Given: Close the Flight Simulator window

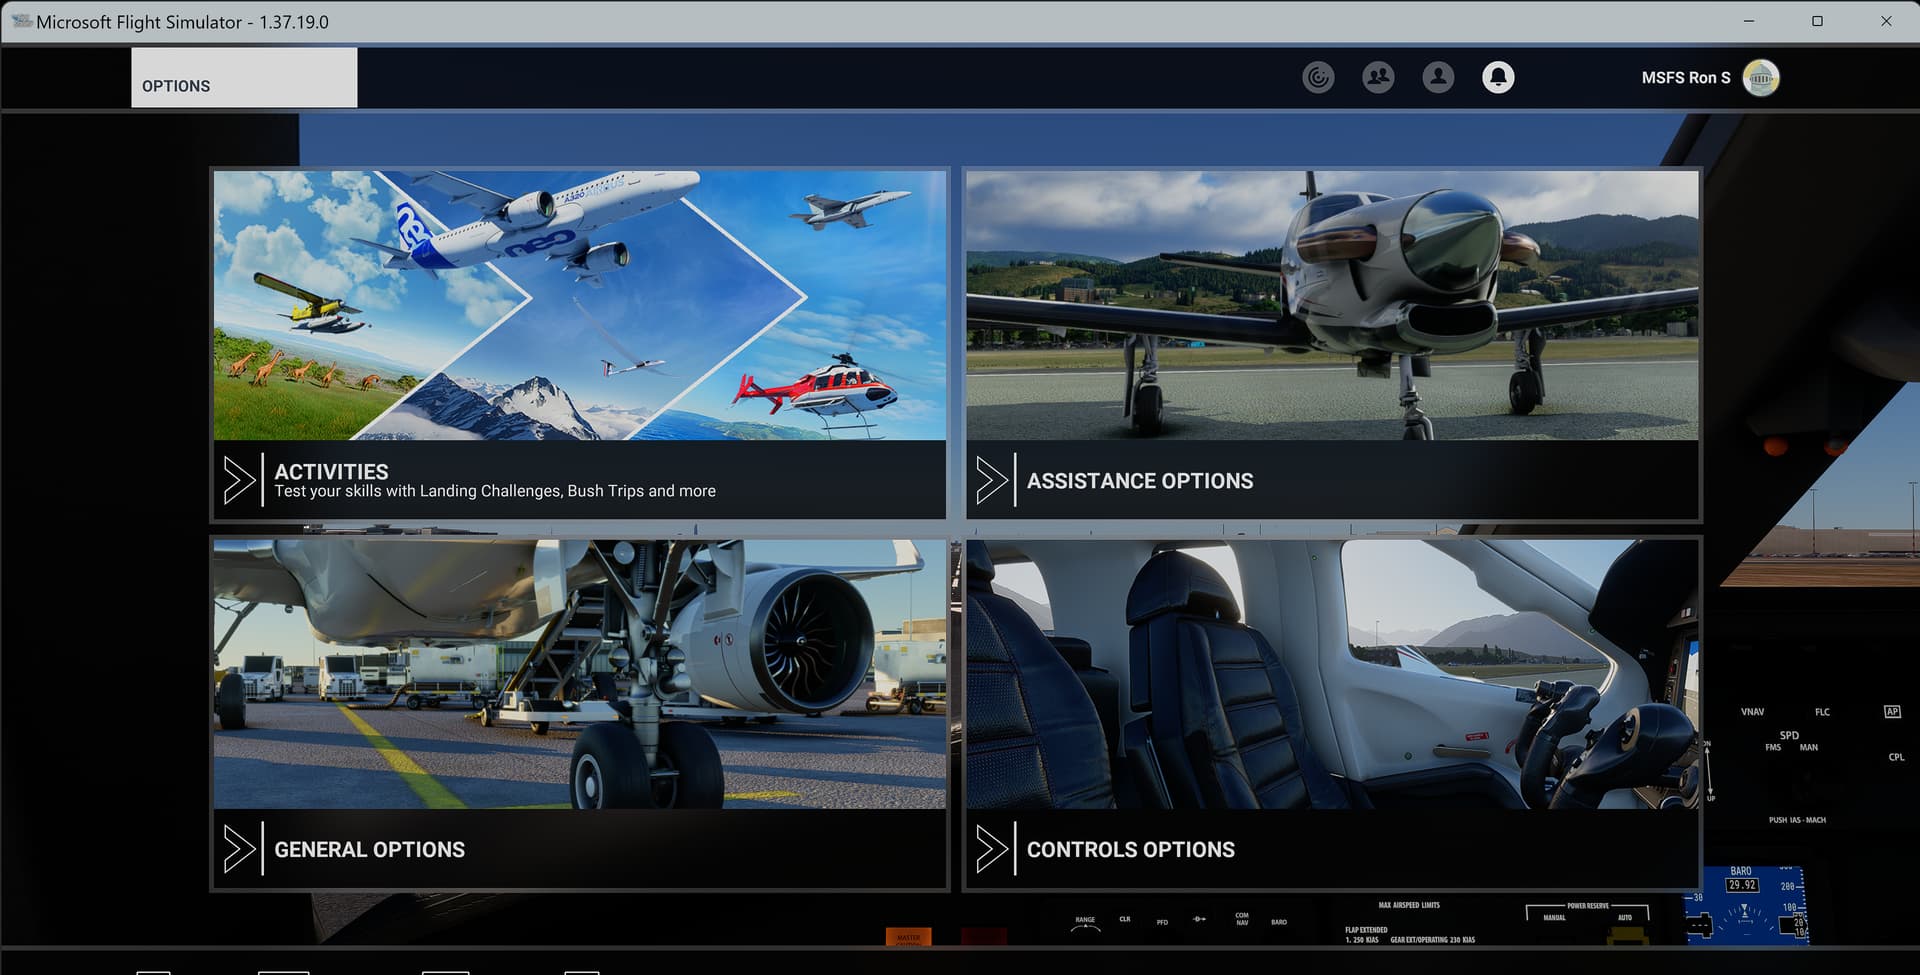Looking at the screenshot, I should (x=1886, y=21).
